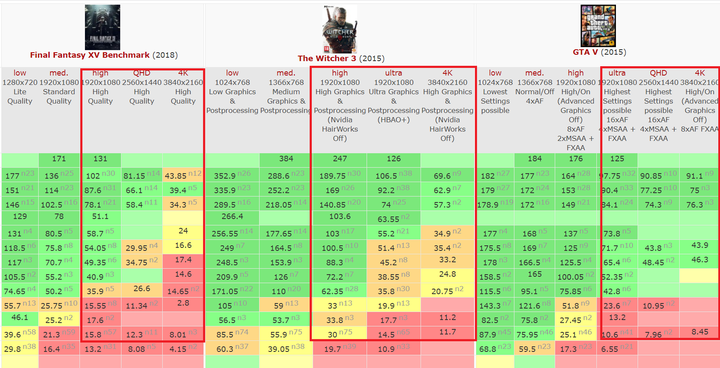Click the cell showing 171

click(59, 159)
